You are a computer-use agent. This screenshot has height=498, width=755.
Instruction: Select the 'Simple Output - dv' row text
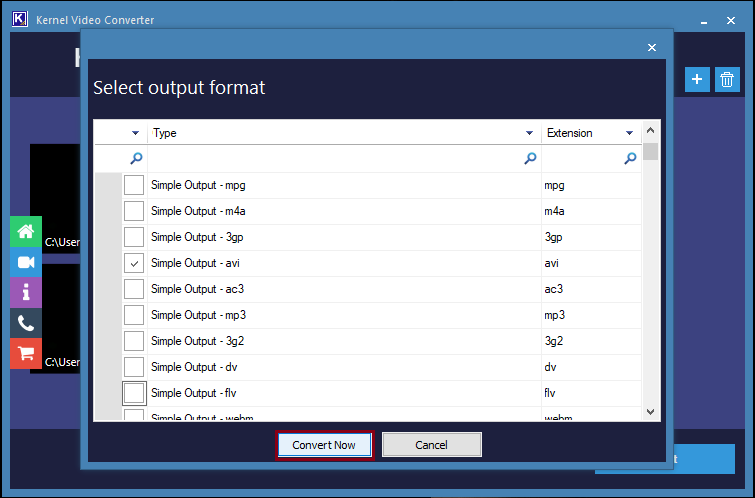pos(195,367)
